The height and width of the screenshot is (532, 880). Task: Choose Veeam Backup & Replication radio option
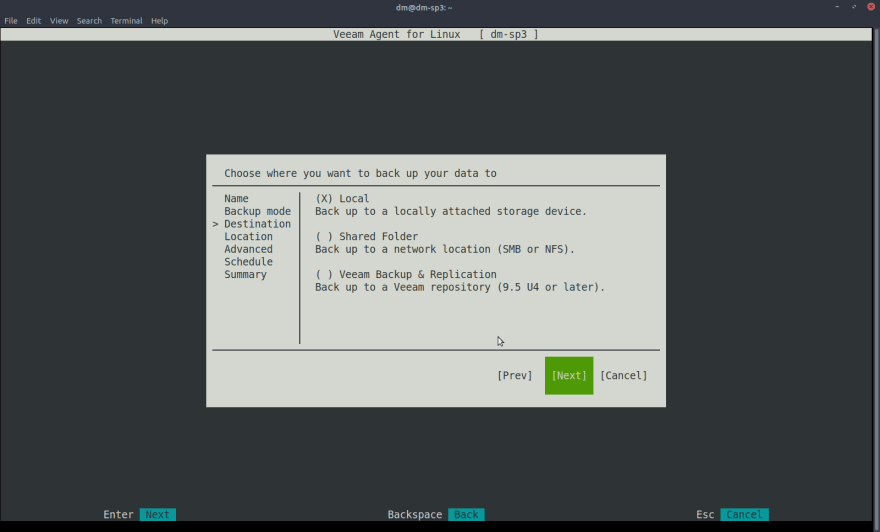406,274
